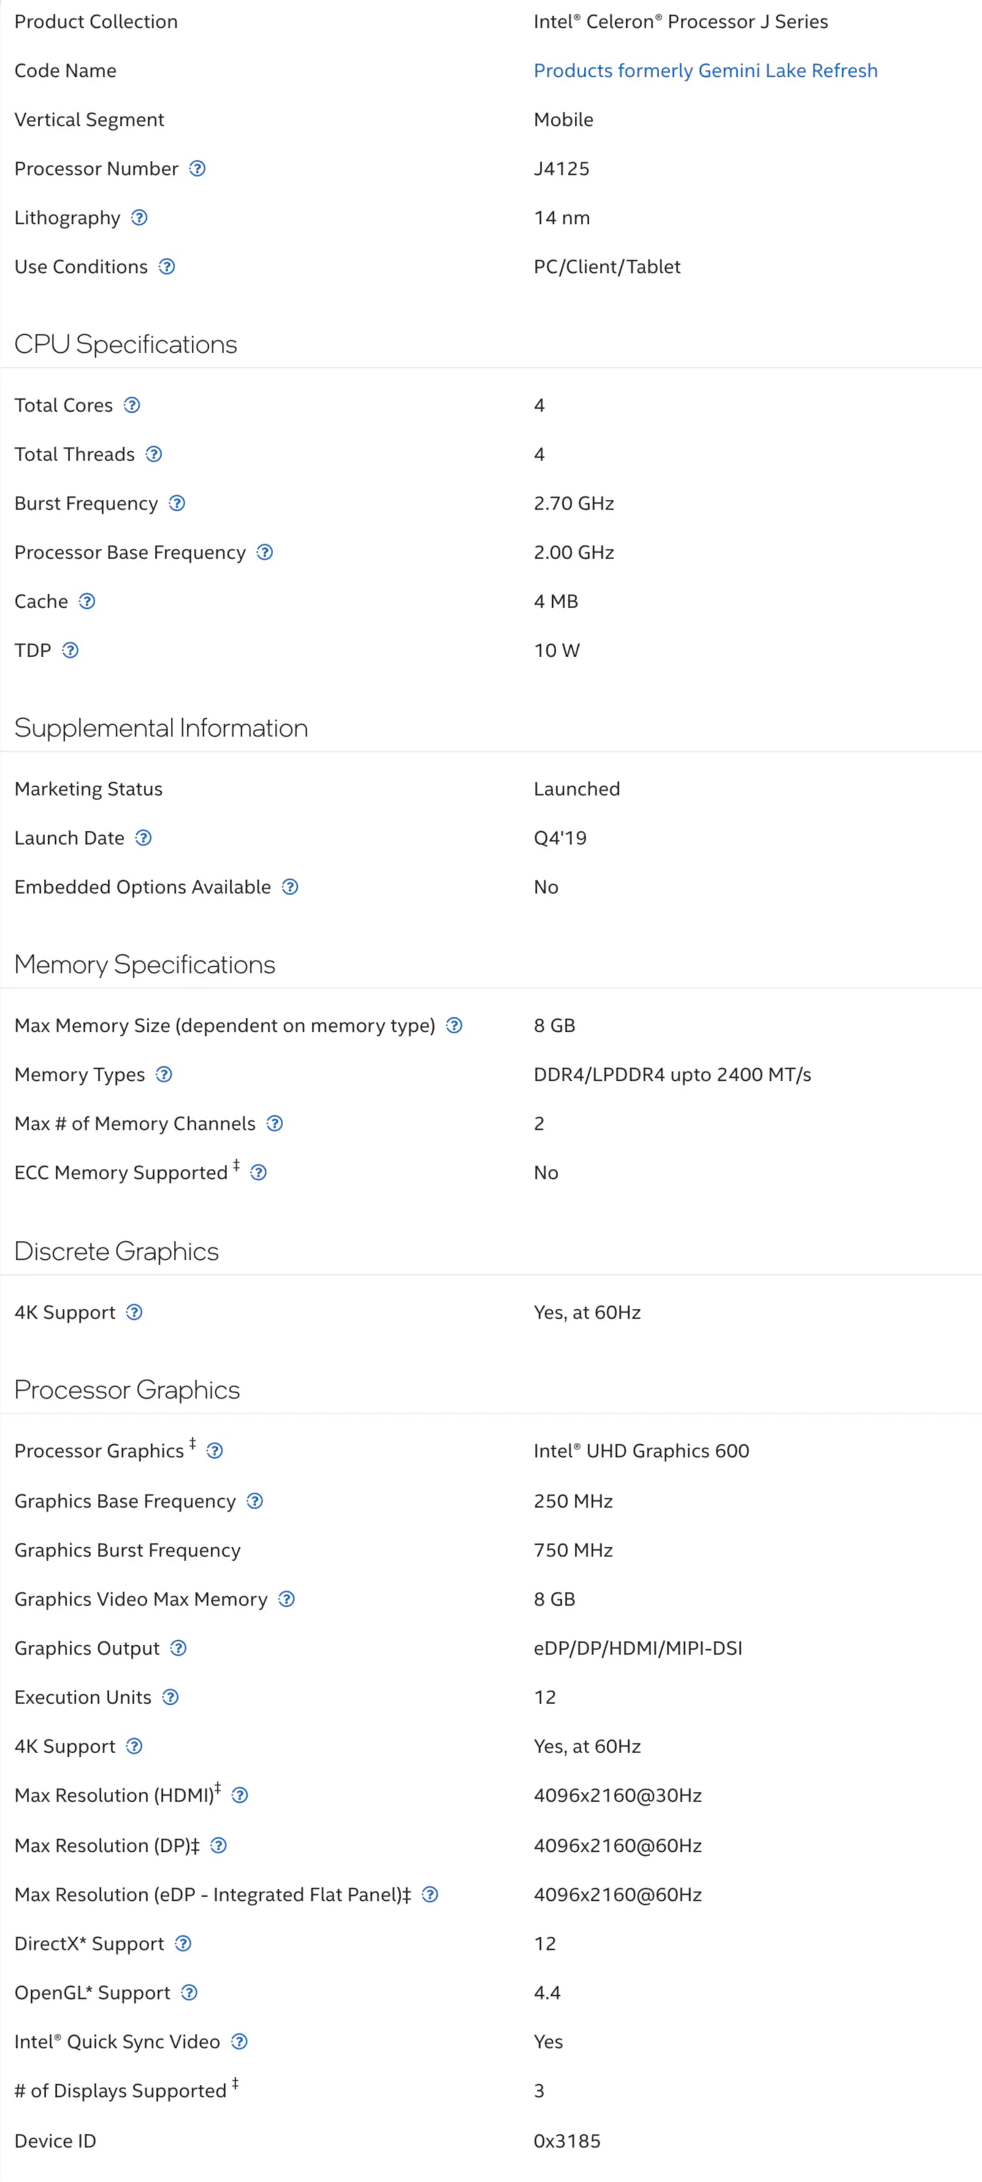Show info for Graphics Base Frequency

click(255, 1501)
